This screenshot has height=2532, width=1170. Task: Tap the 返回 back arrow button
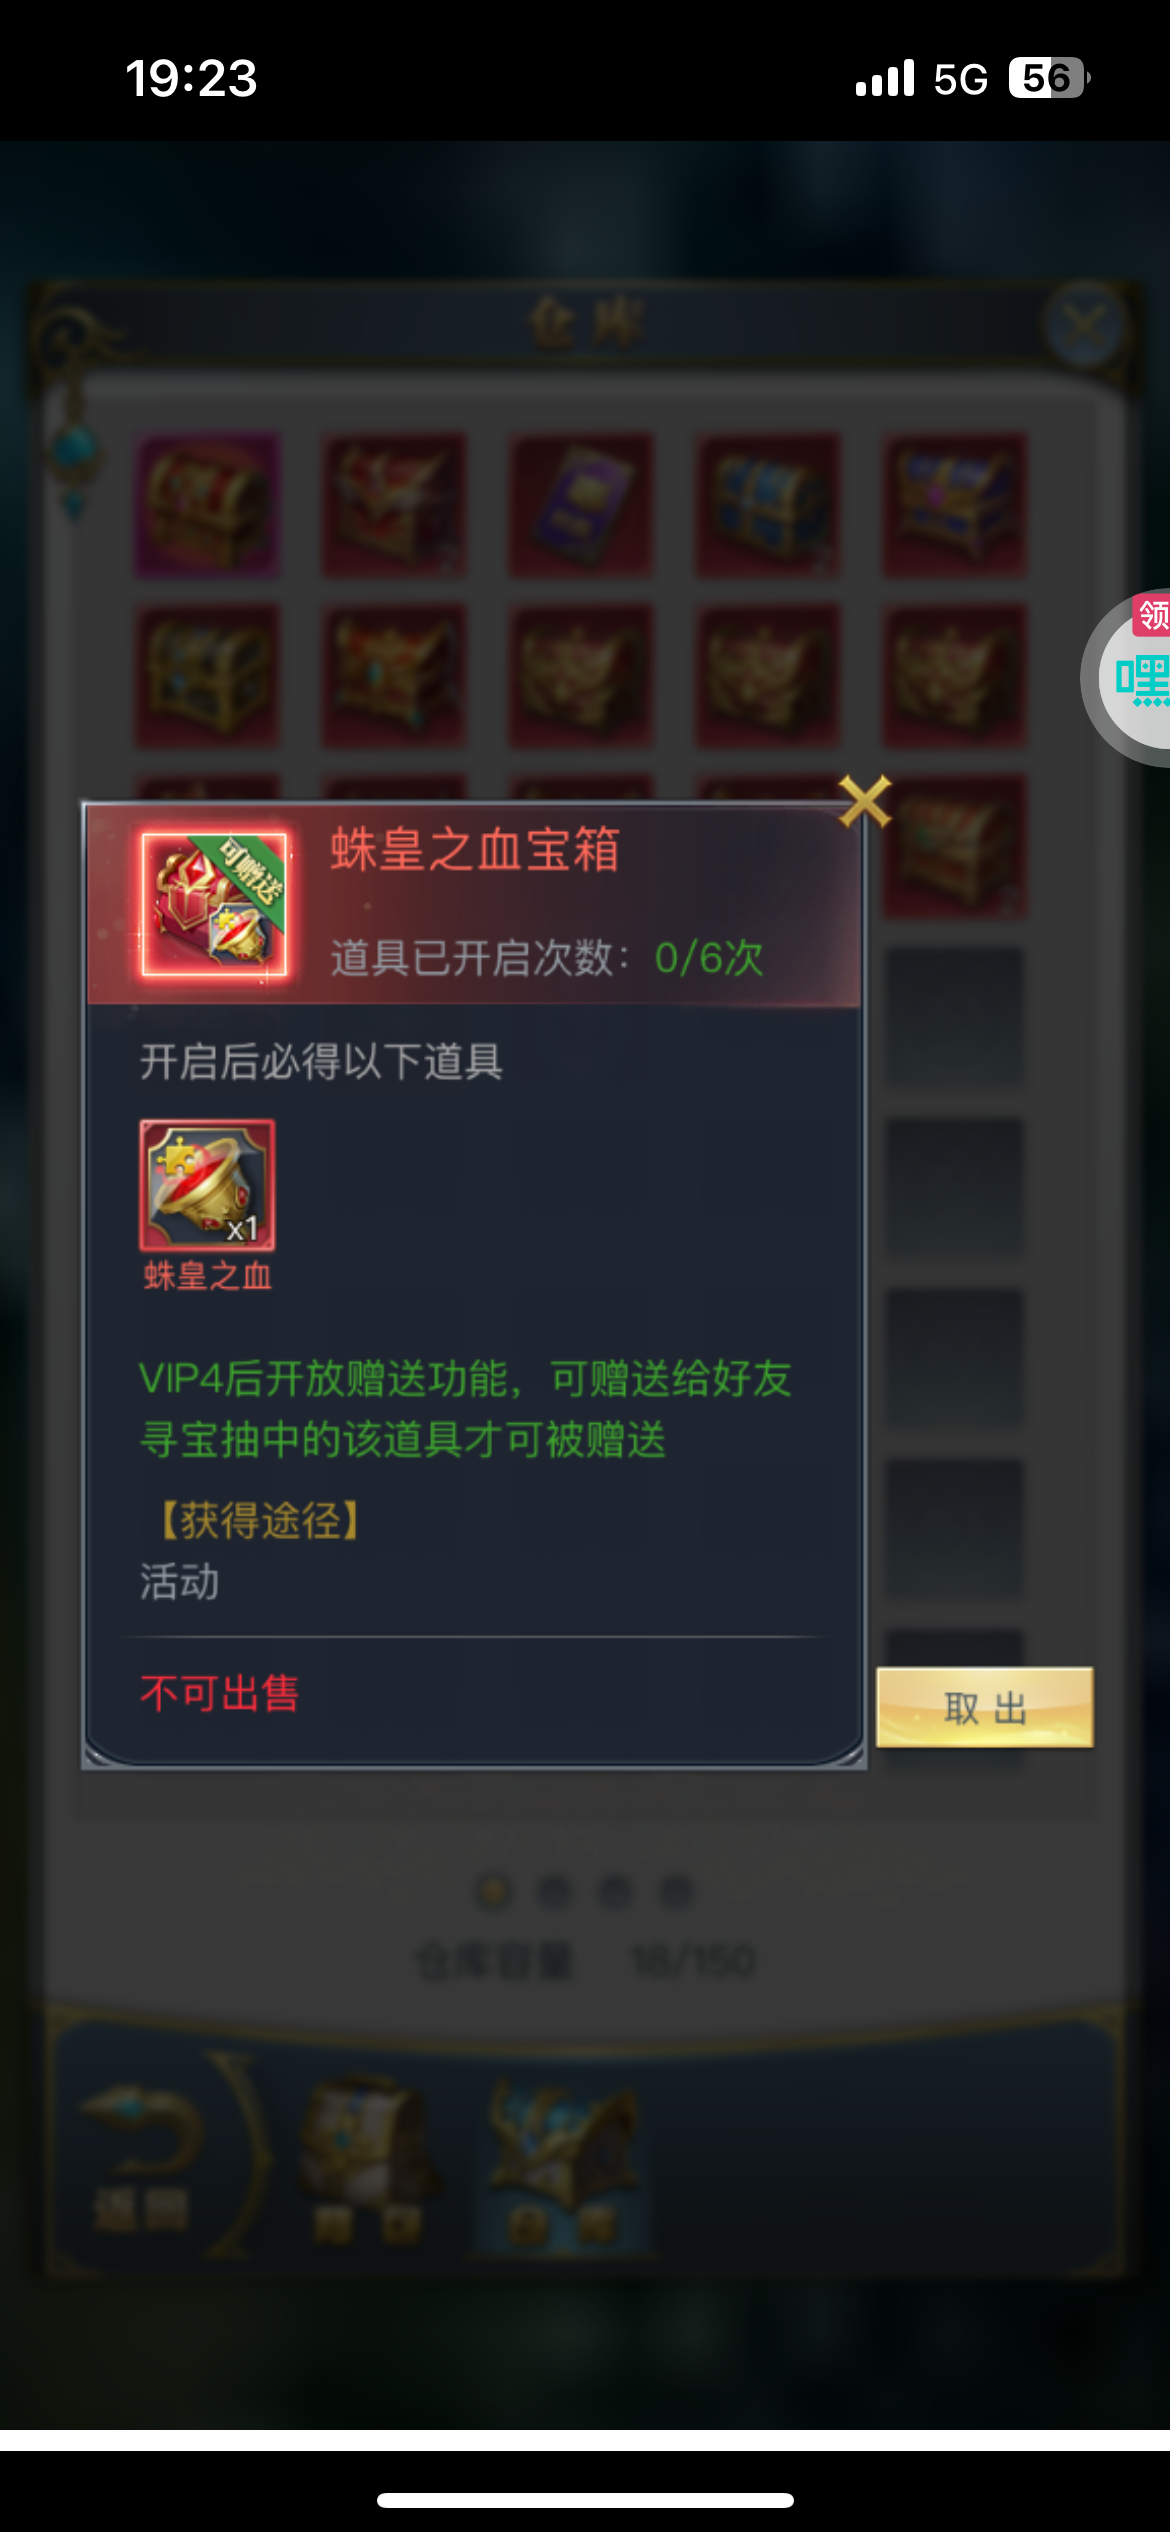coord(142,2150)
